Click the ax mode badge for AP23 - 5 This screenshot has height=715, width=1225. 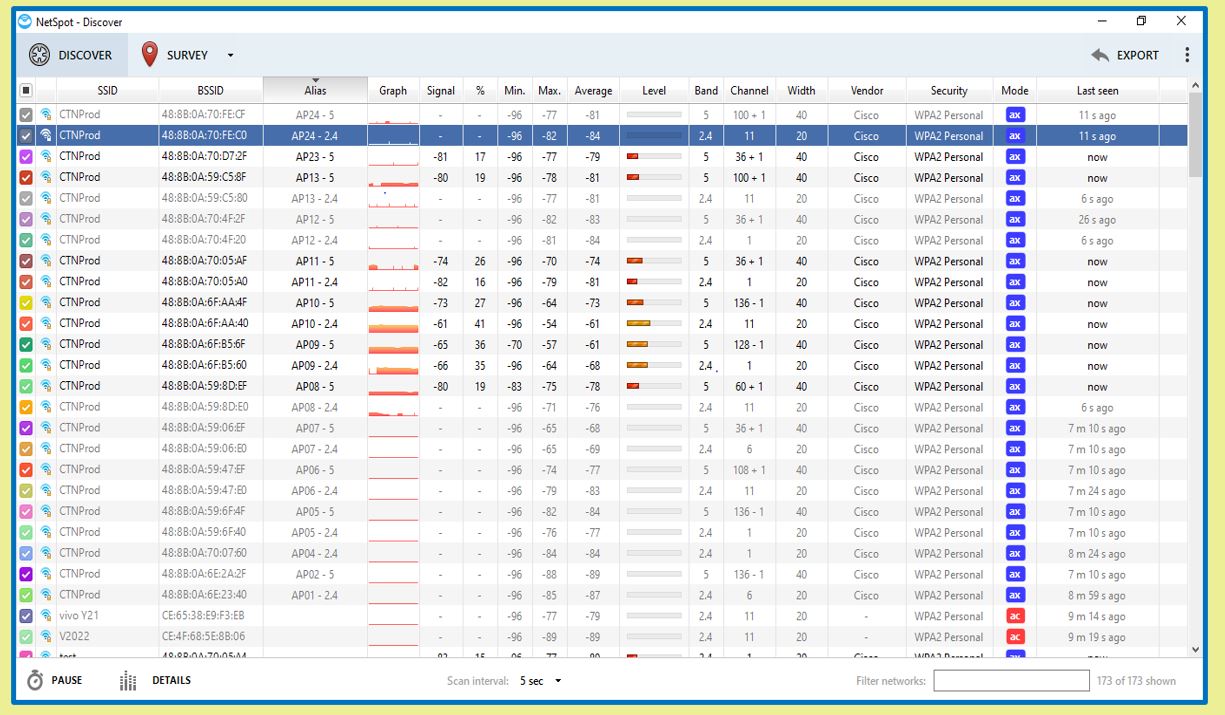(1014, 157)
